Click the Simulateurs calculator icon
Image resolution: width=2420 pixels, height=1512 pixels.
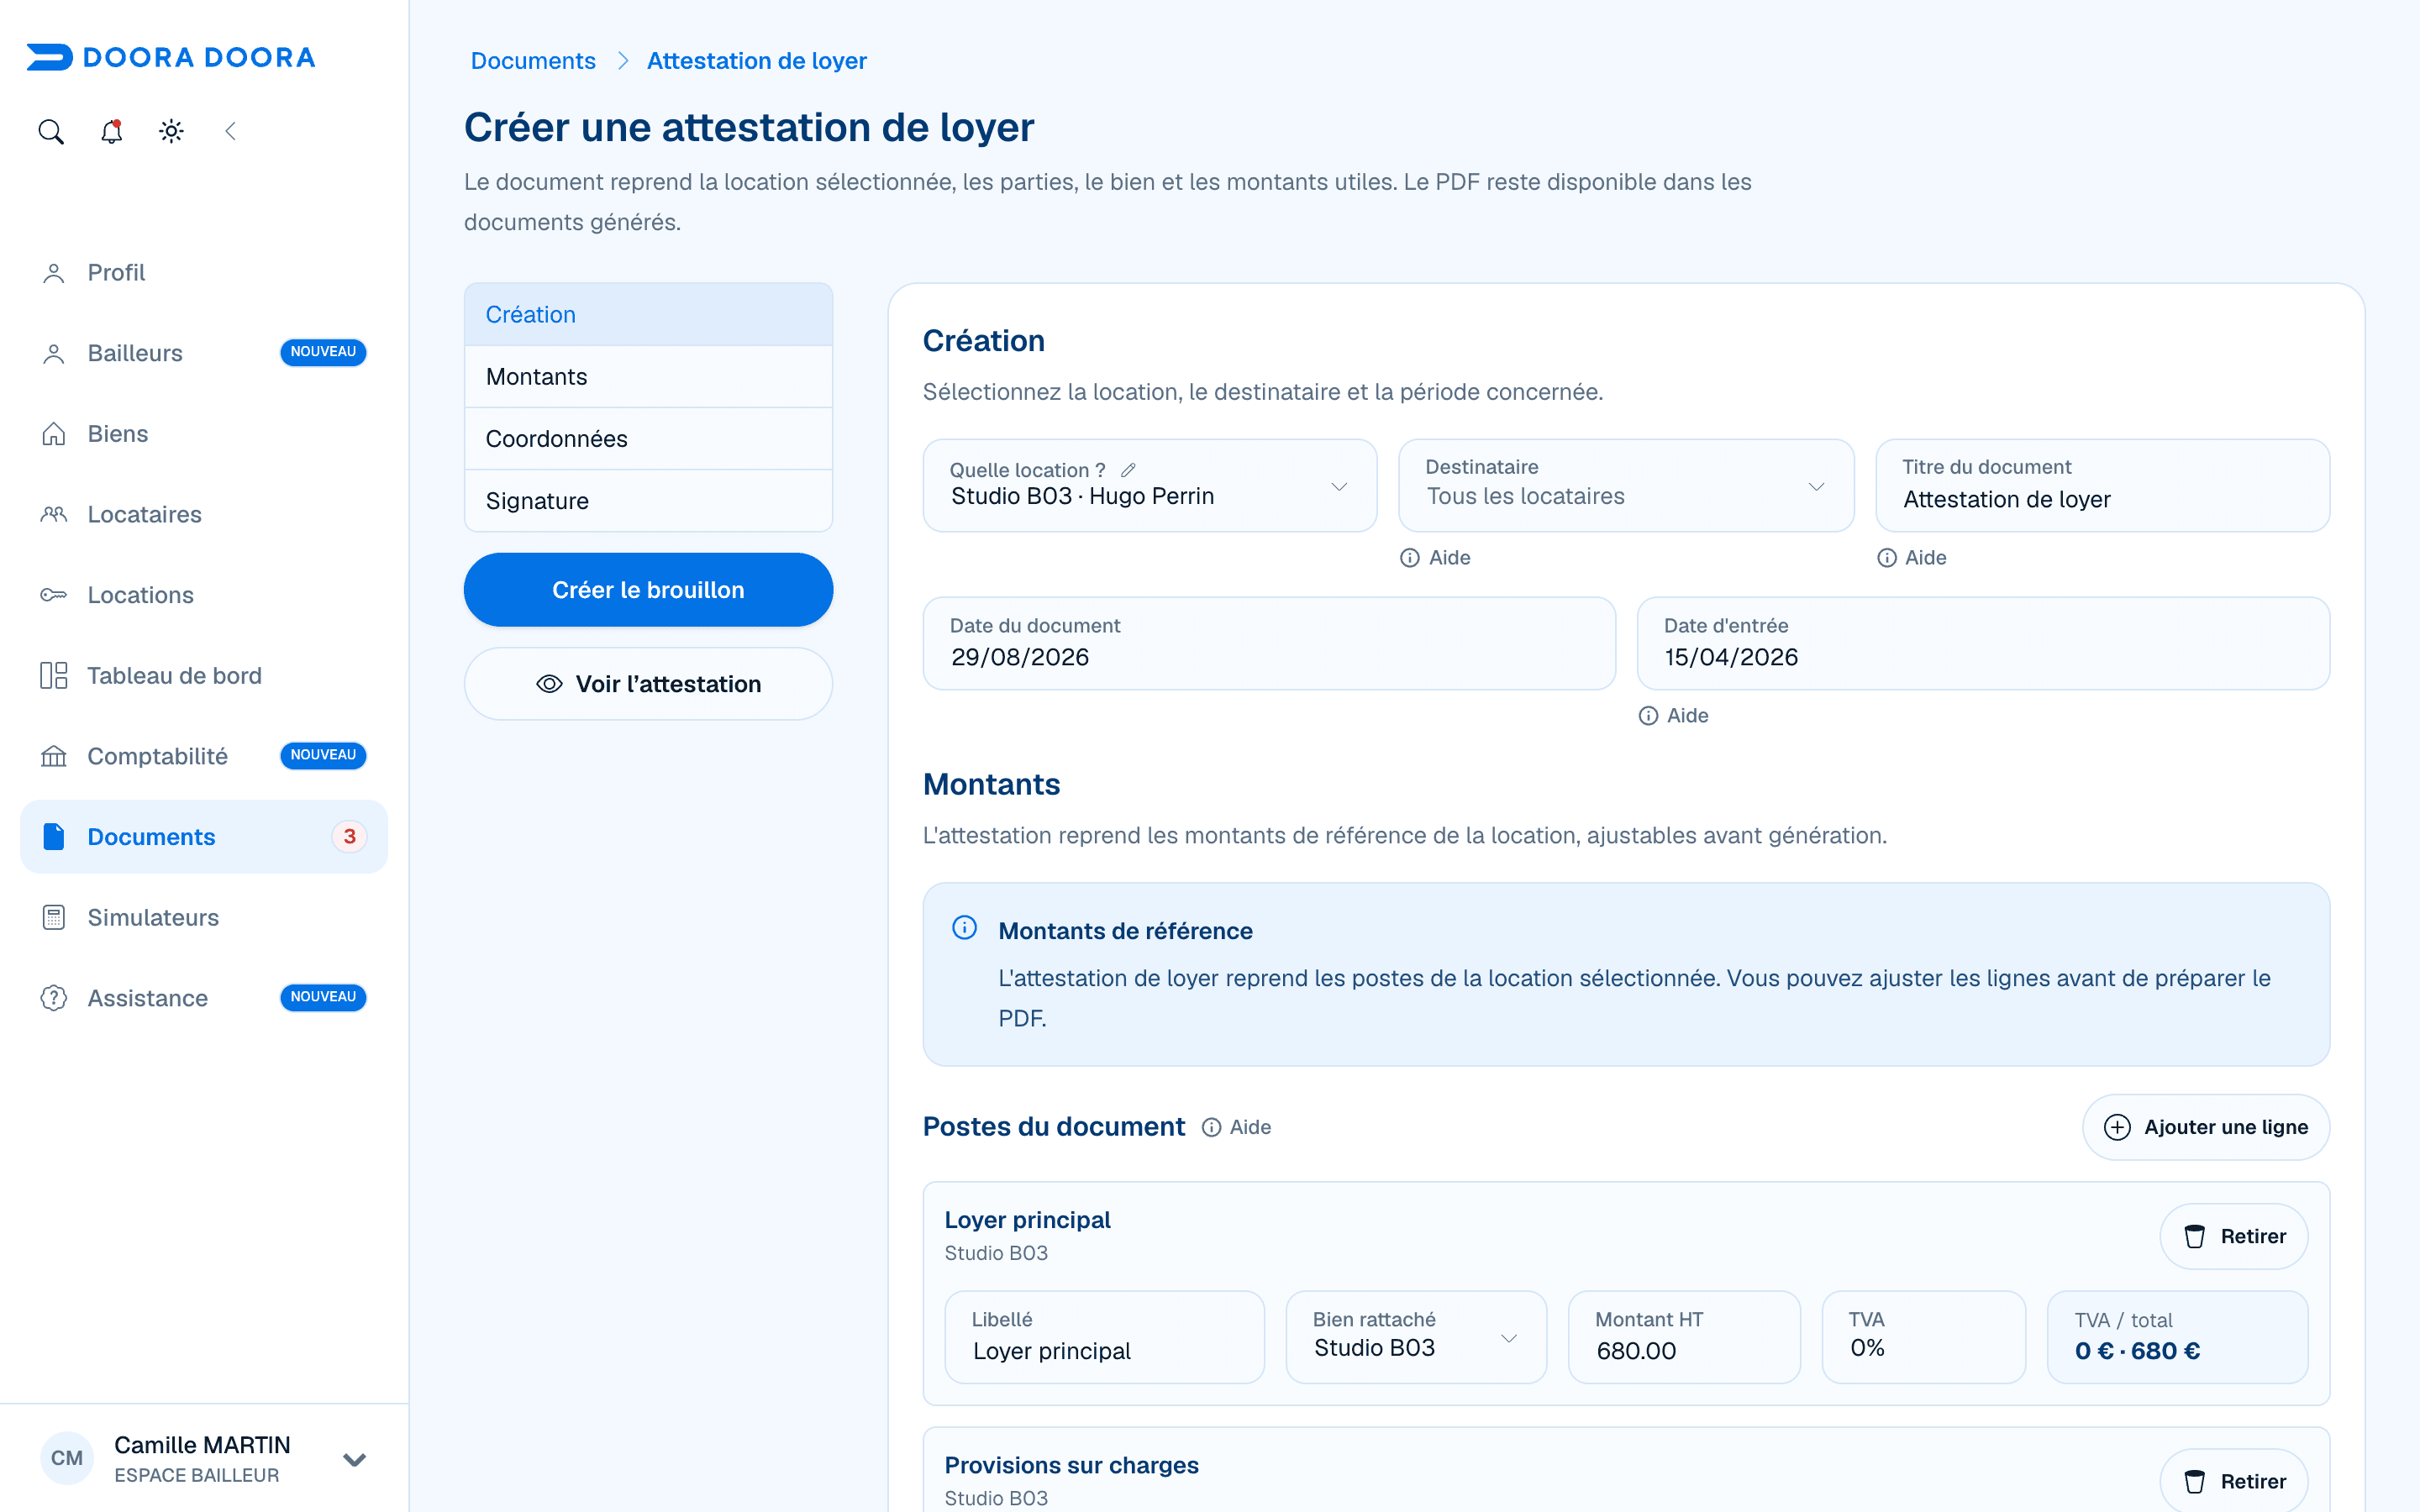[54, 918]
